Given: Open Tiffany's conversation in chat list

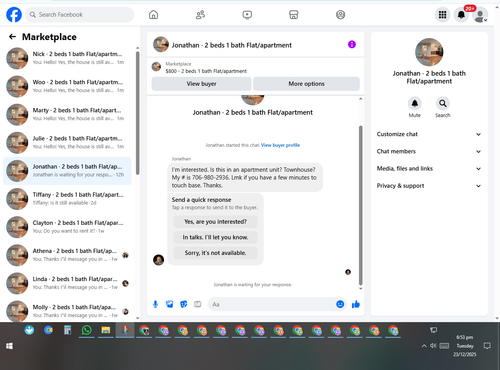Looking at the screenshot, I should coord(67,199).
